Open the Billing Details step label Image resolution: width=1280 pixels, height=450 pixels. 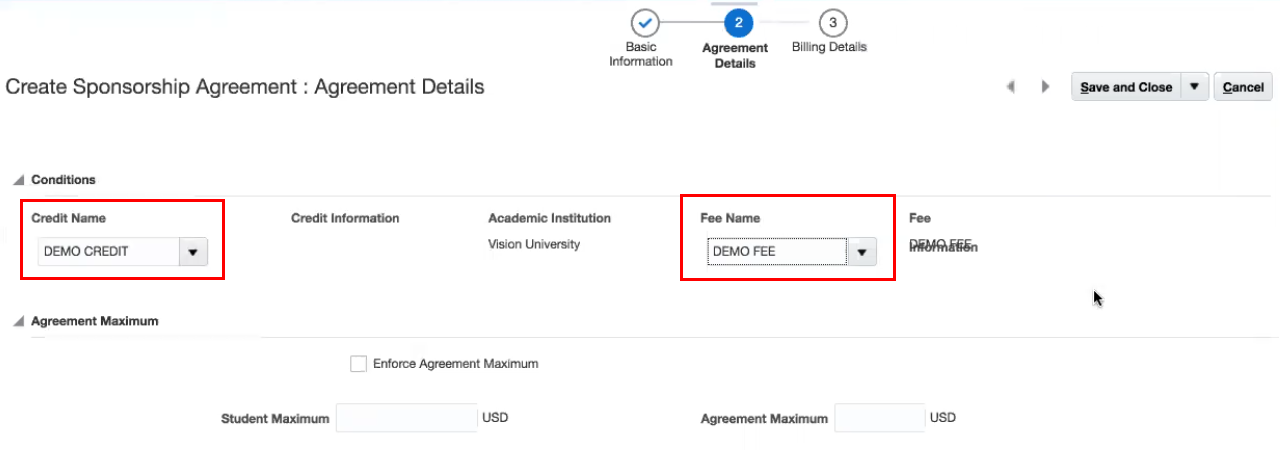[x=829, y=47]
